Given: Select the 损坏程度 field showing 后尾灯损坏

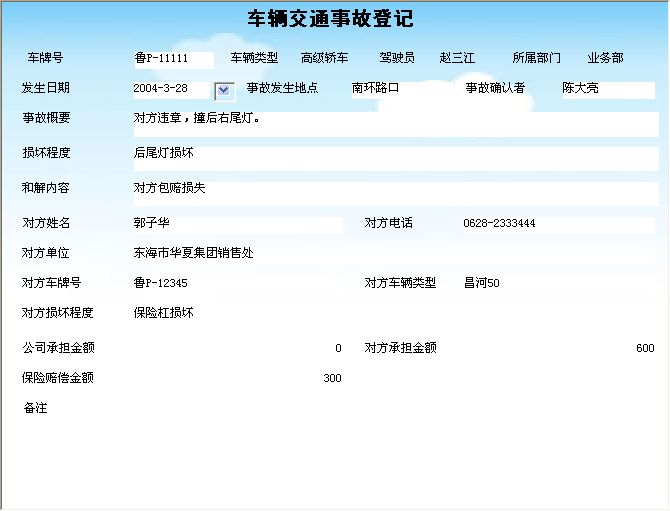Looking at the screenshot, I should pyautogui.click(x=395, y=158).
